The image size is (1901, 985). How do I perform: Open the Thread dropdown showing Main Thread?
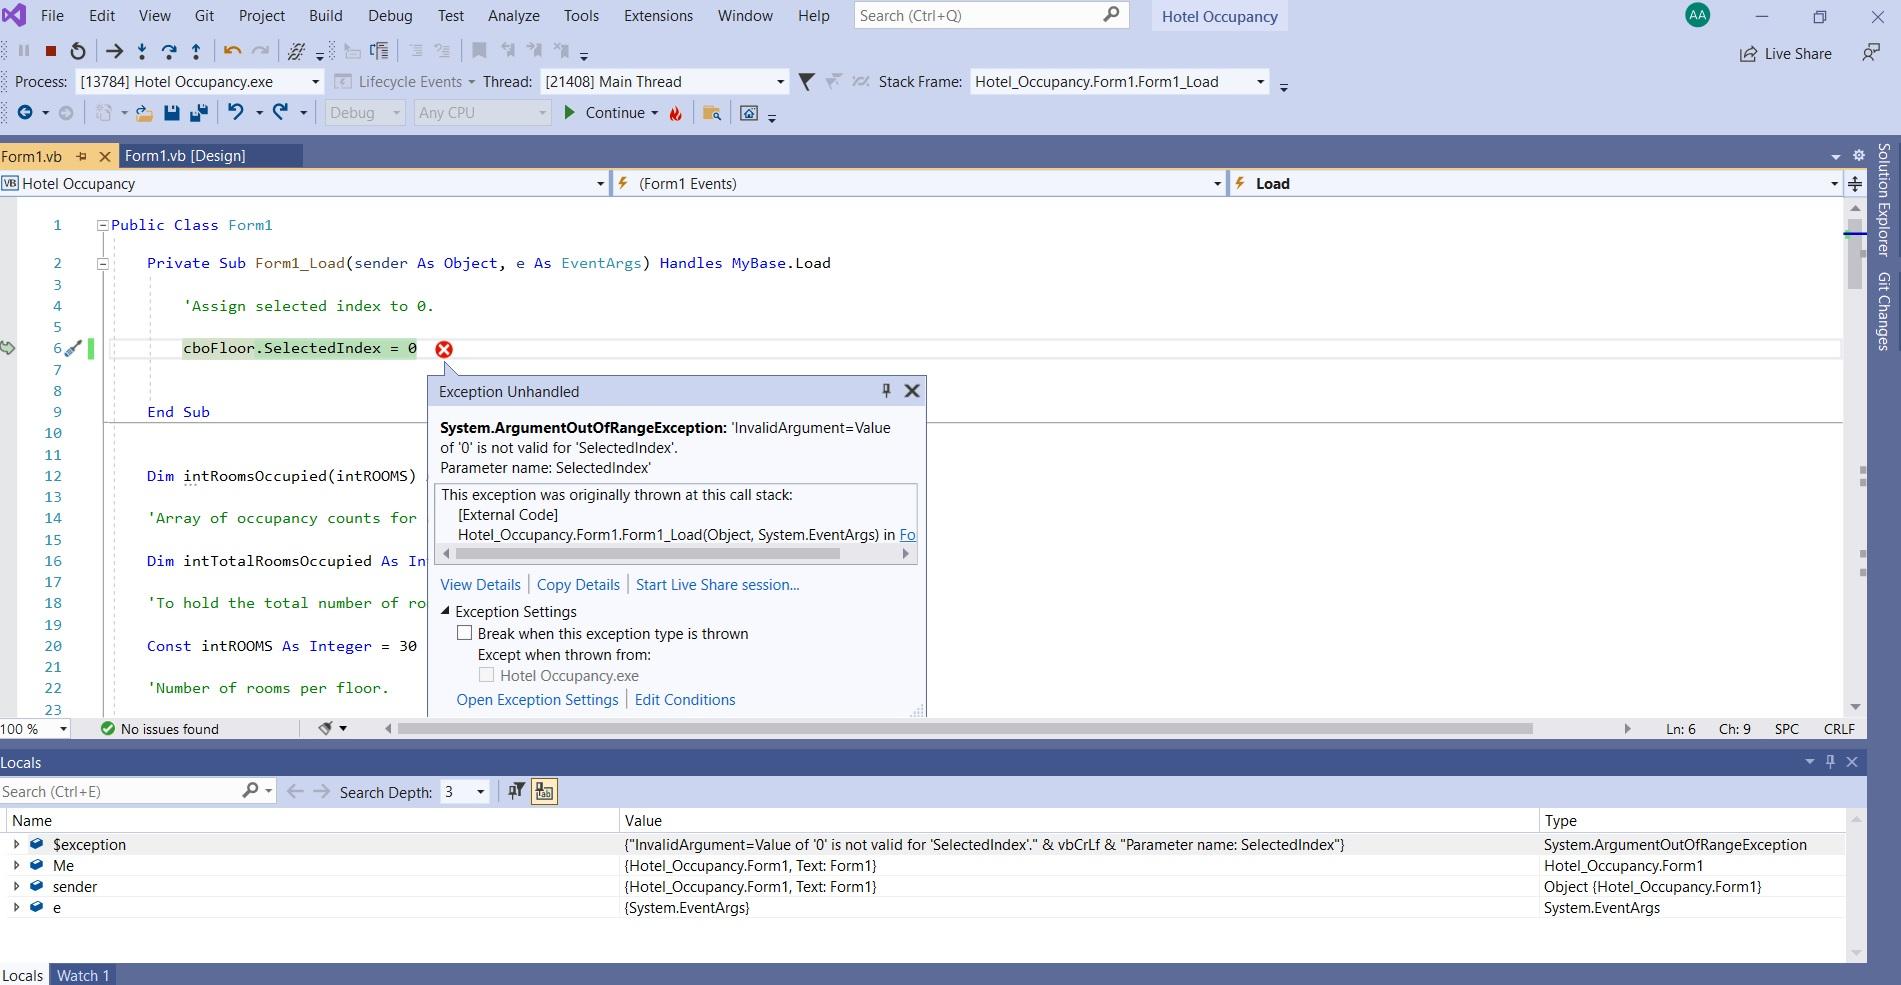click(665, 82)
